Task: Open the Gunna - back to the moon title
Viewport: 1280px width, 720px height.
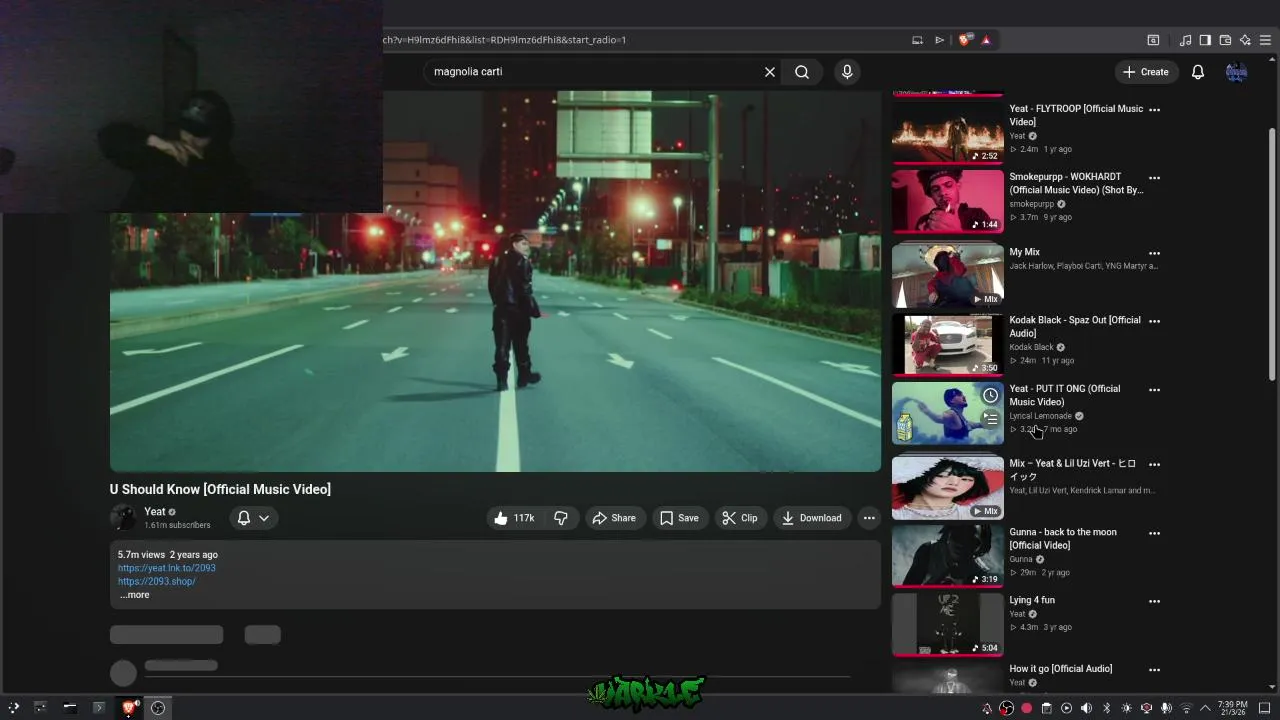Action: (x=1063, y=539)
